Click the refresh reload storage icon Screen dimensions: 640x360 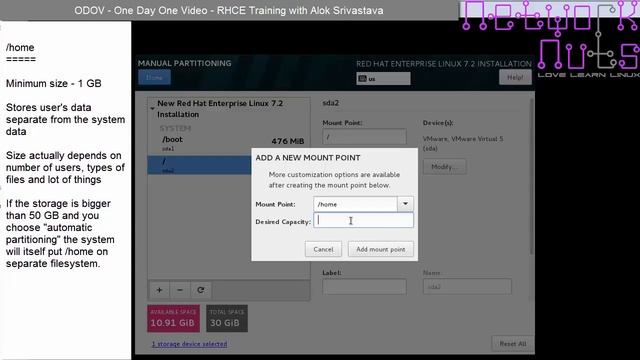[x=200, y=290]
